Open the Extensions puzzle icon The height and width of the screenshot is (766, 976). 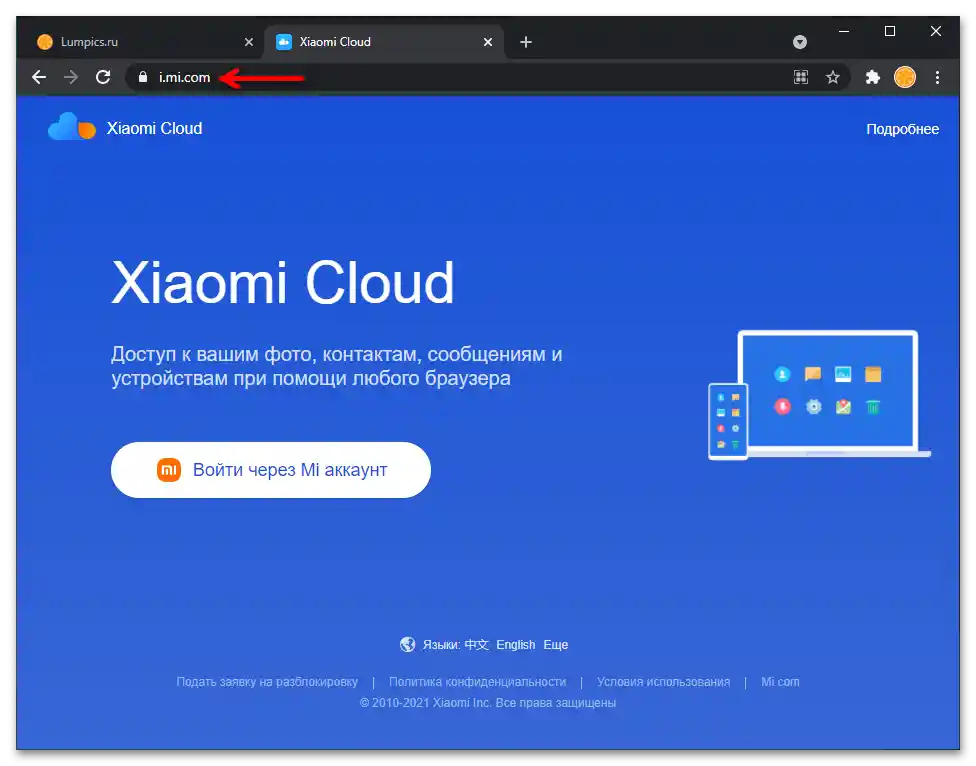(873, 77)
